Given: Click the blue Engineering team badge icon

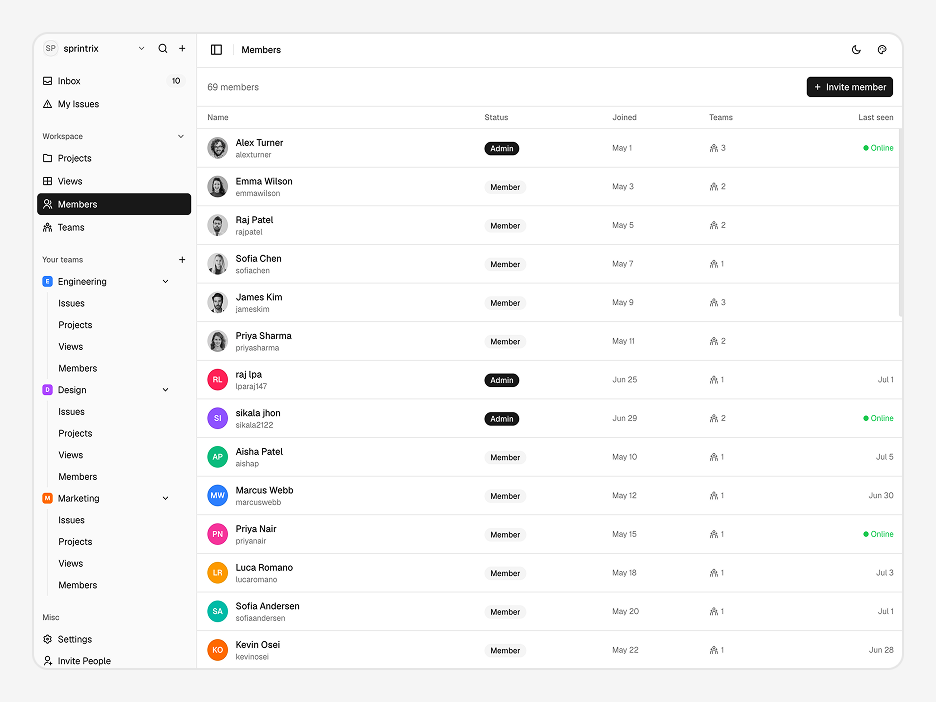Looking at the screenshot, I should tap(48, 281).
